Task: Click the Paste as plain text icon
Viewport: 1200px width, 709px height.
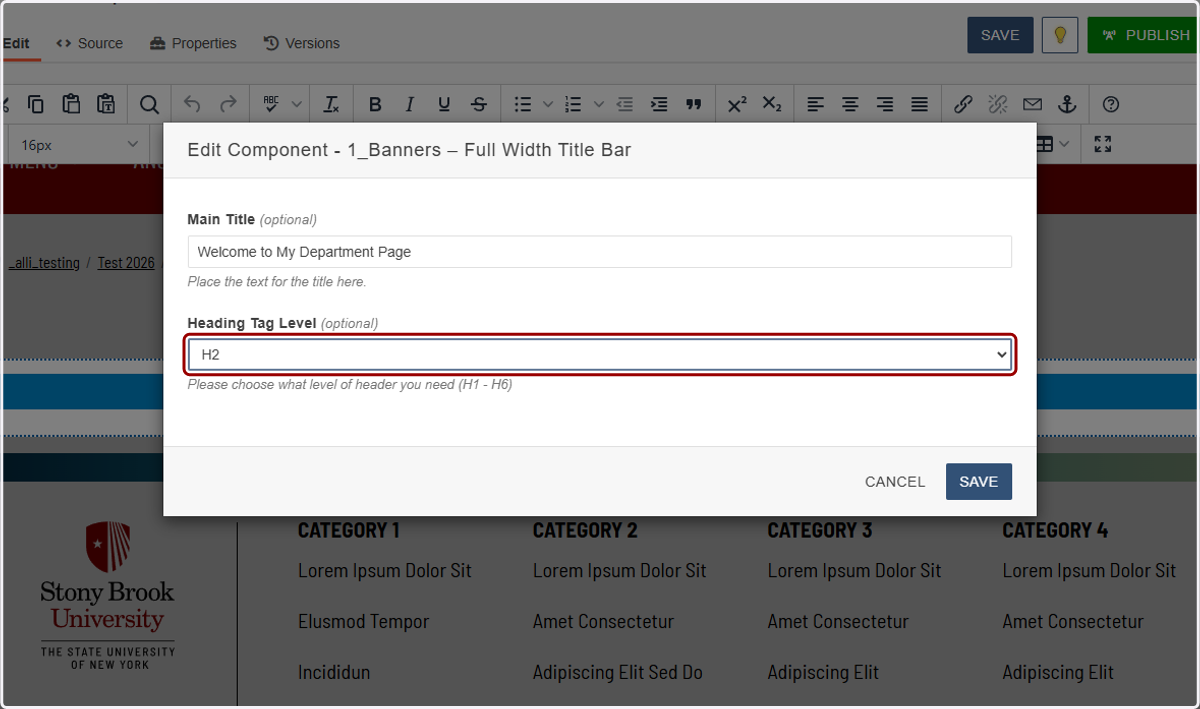Action: coord(106,104)
